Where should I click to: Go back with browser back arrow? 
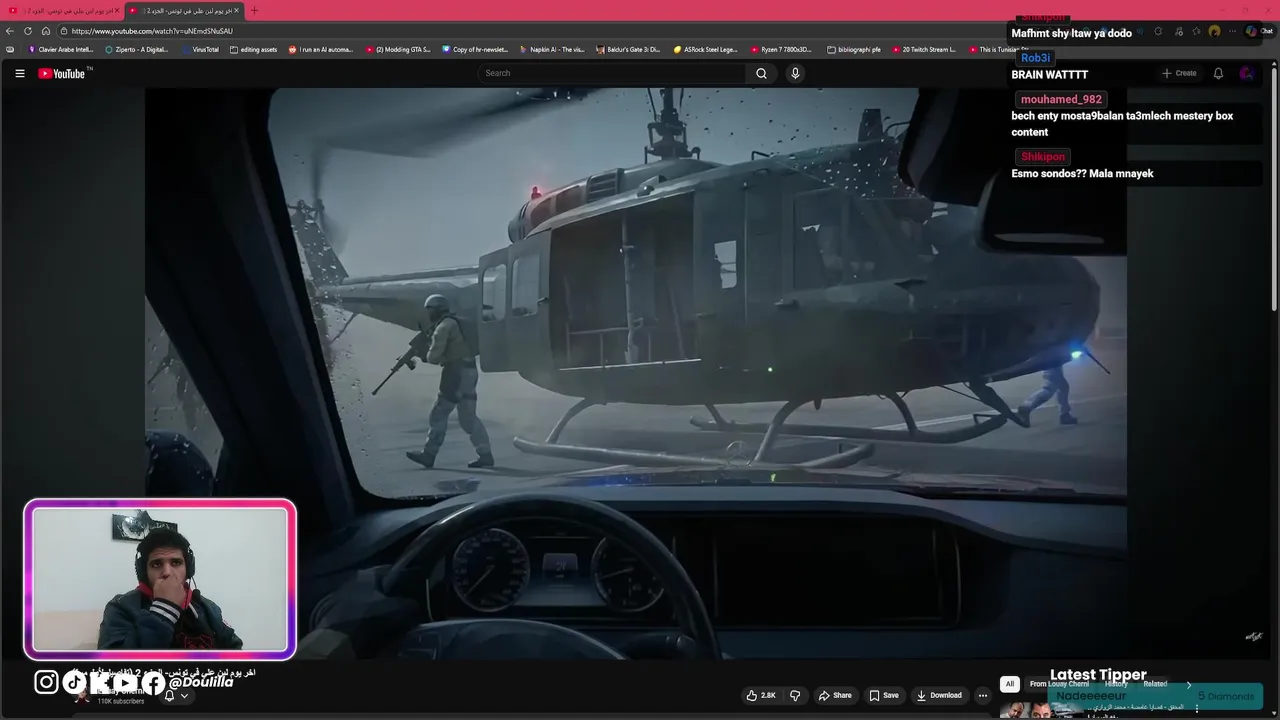[x=10, y=31]
